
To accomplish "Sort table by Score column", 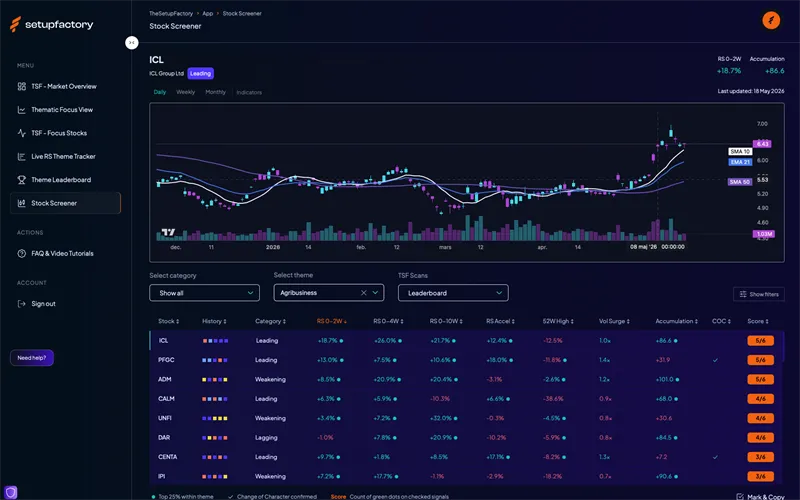I will coord(758,321).
